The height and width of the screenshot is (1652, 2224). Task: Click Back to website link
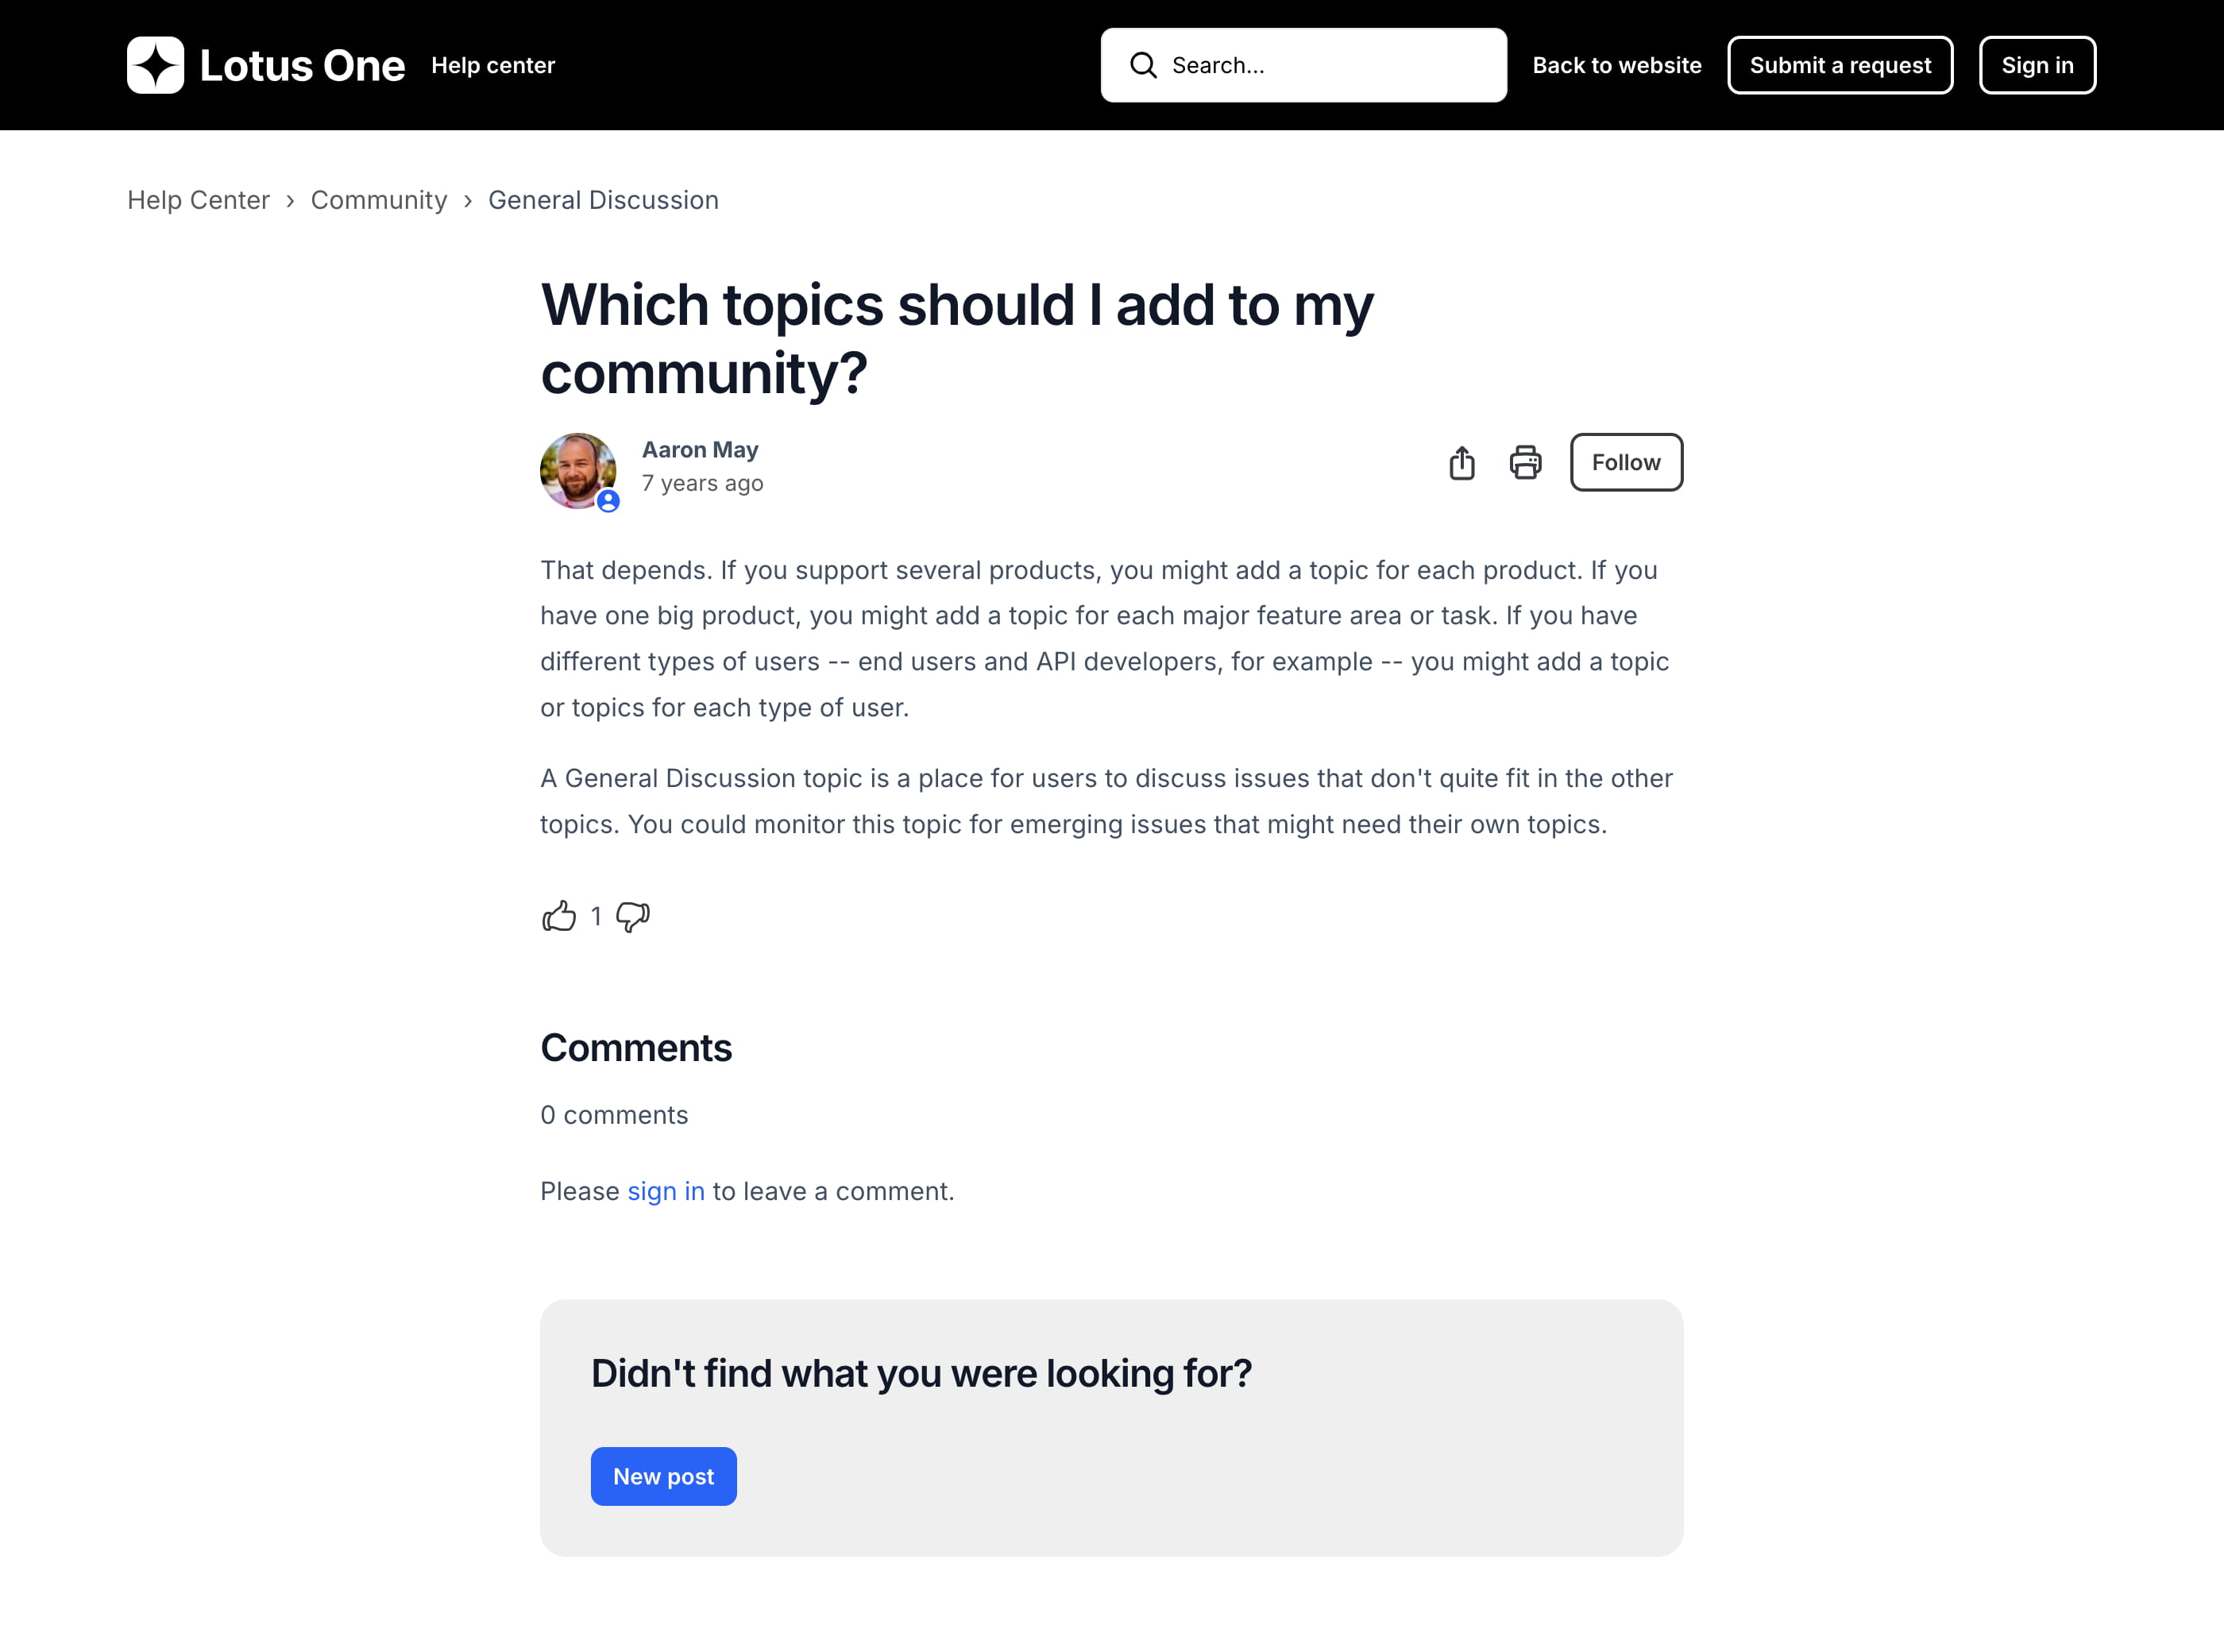[1616, 65]
